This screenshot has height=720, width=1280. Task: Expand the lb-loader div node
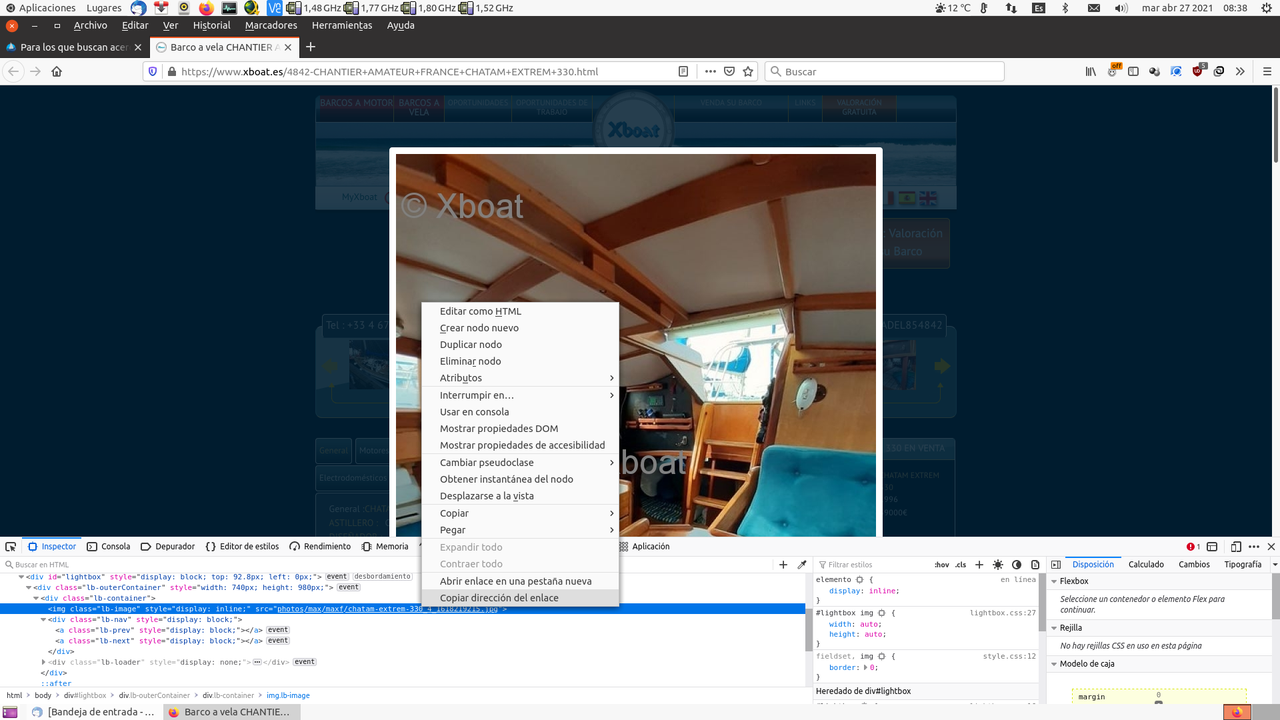tap(44, 662)
